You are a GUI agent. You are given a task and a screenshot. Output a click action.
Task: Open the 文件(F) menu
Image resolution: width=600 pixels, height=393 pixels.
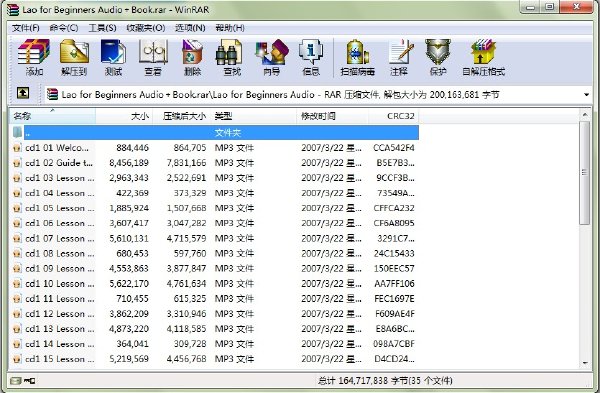pos(26,28)
